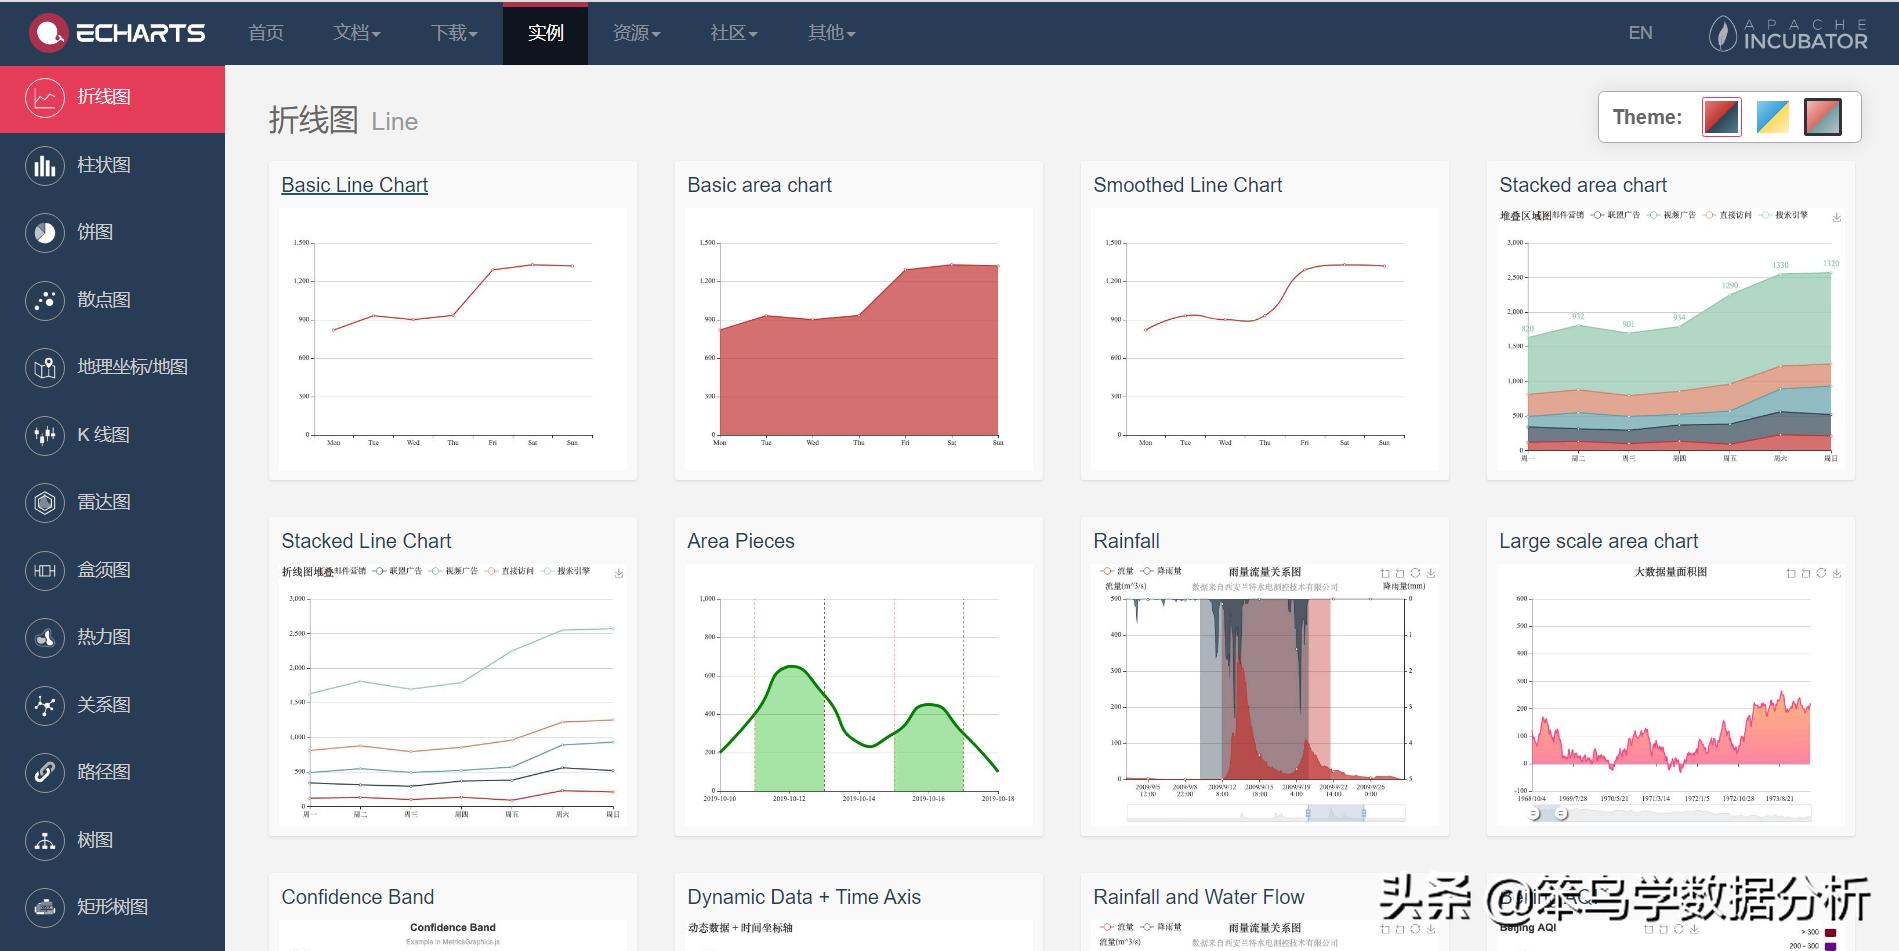Click the Basic Line Chart preview thumbnail
Screen dimensions: 1899x951
(453, 339)
